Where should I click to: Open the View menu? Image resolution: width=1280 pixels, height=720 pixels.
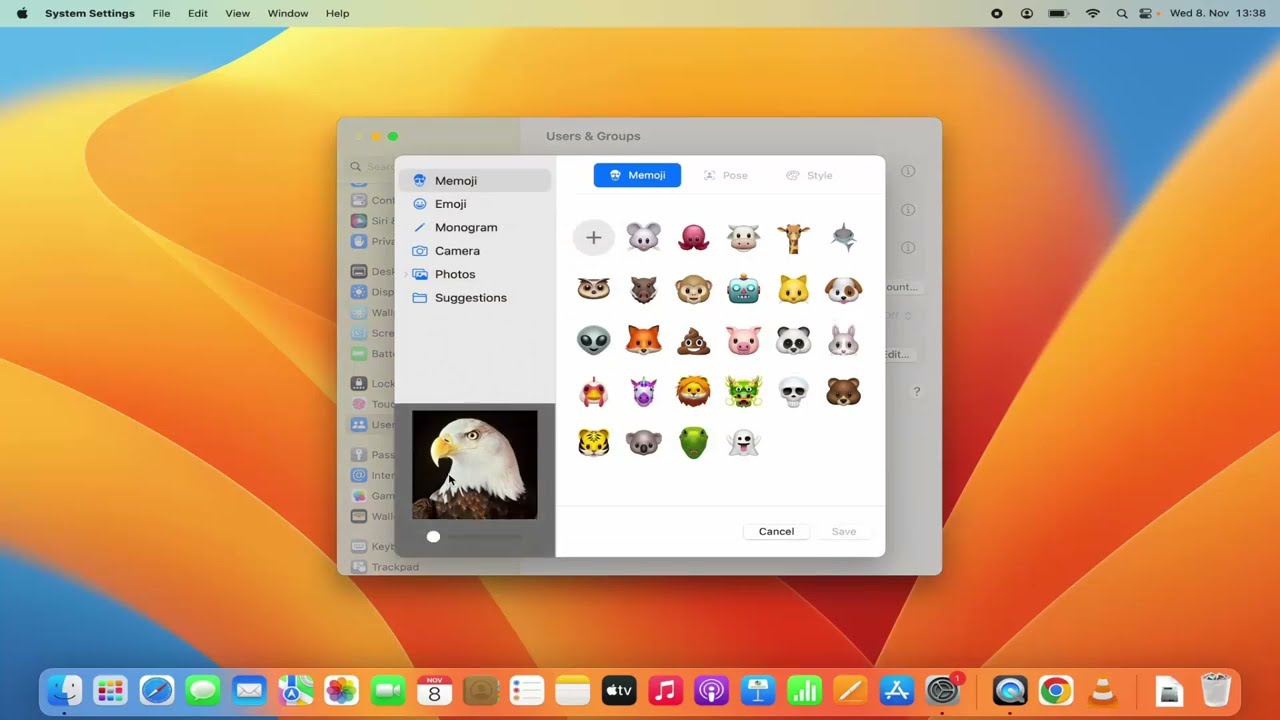(x=237, y=13)
